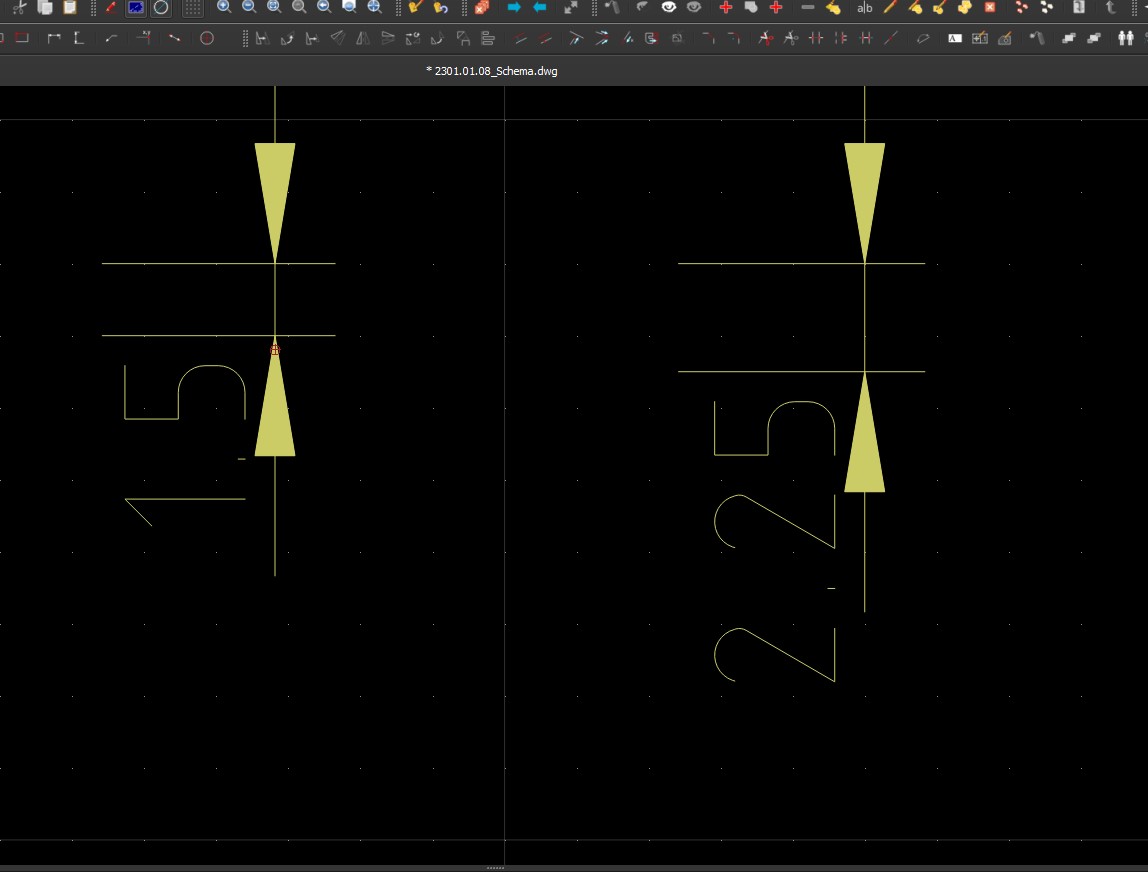The image size is (1148, 872).
Task: Click the blue left arrow icon
Action: [x=540, y=7]
